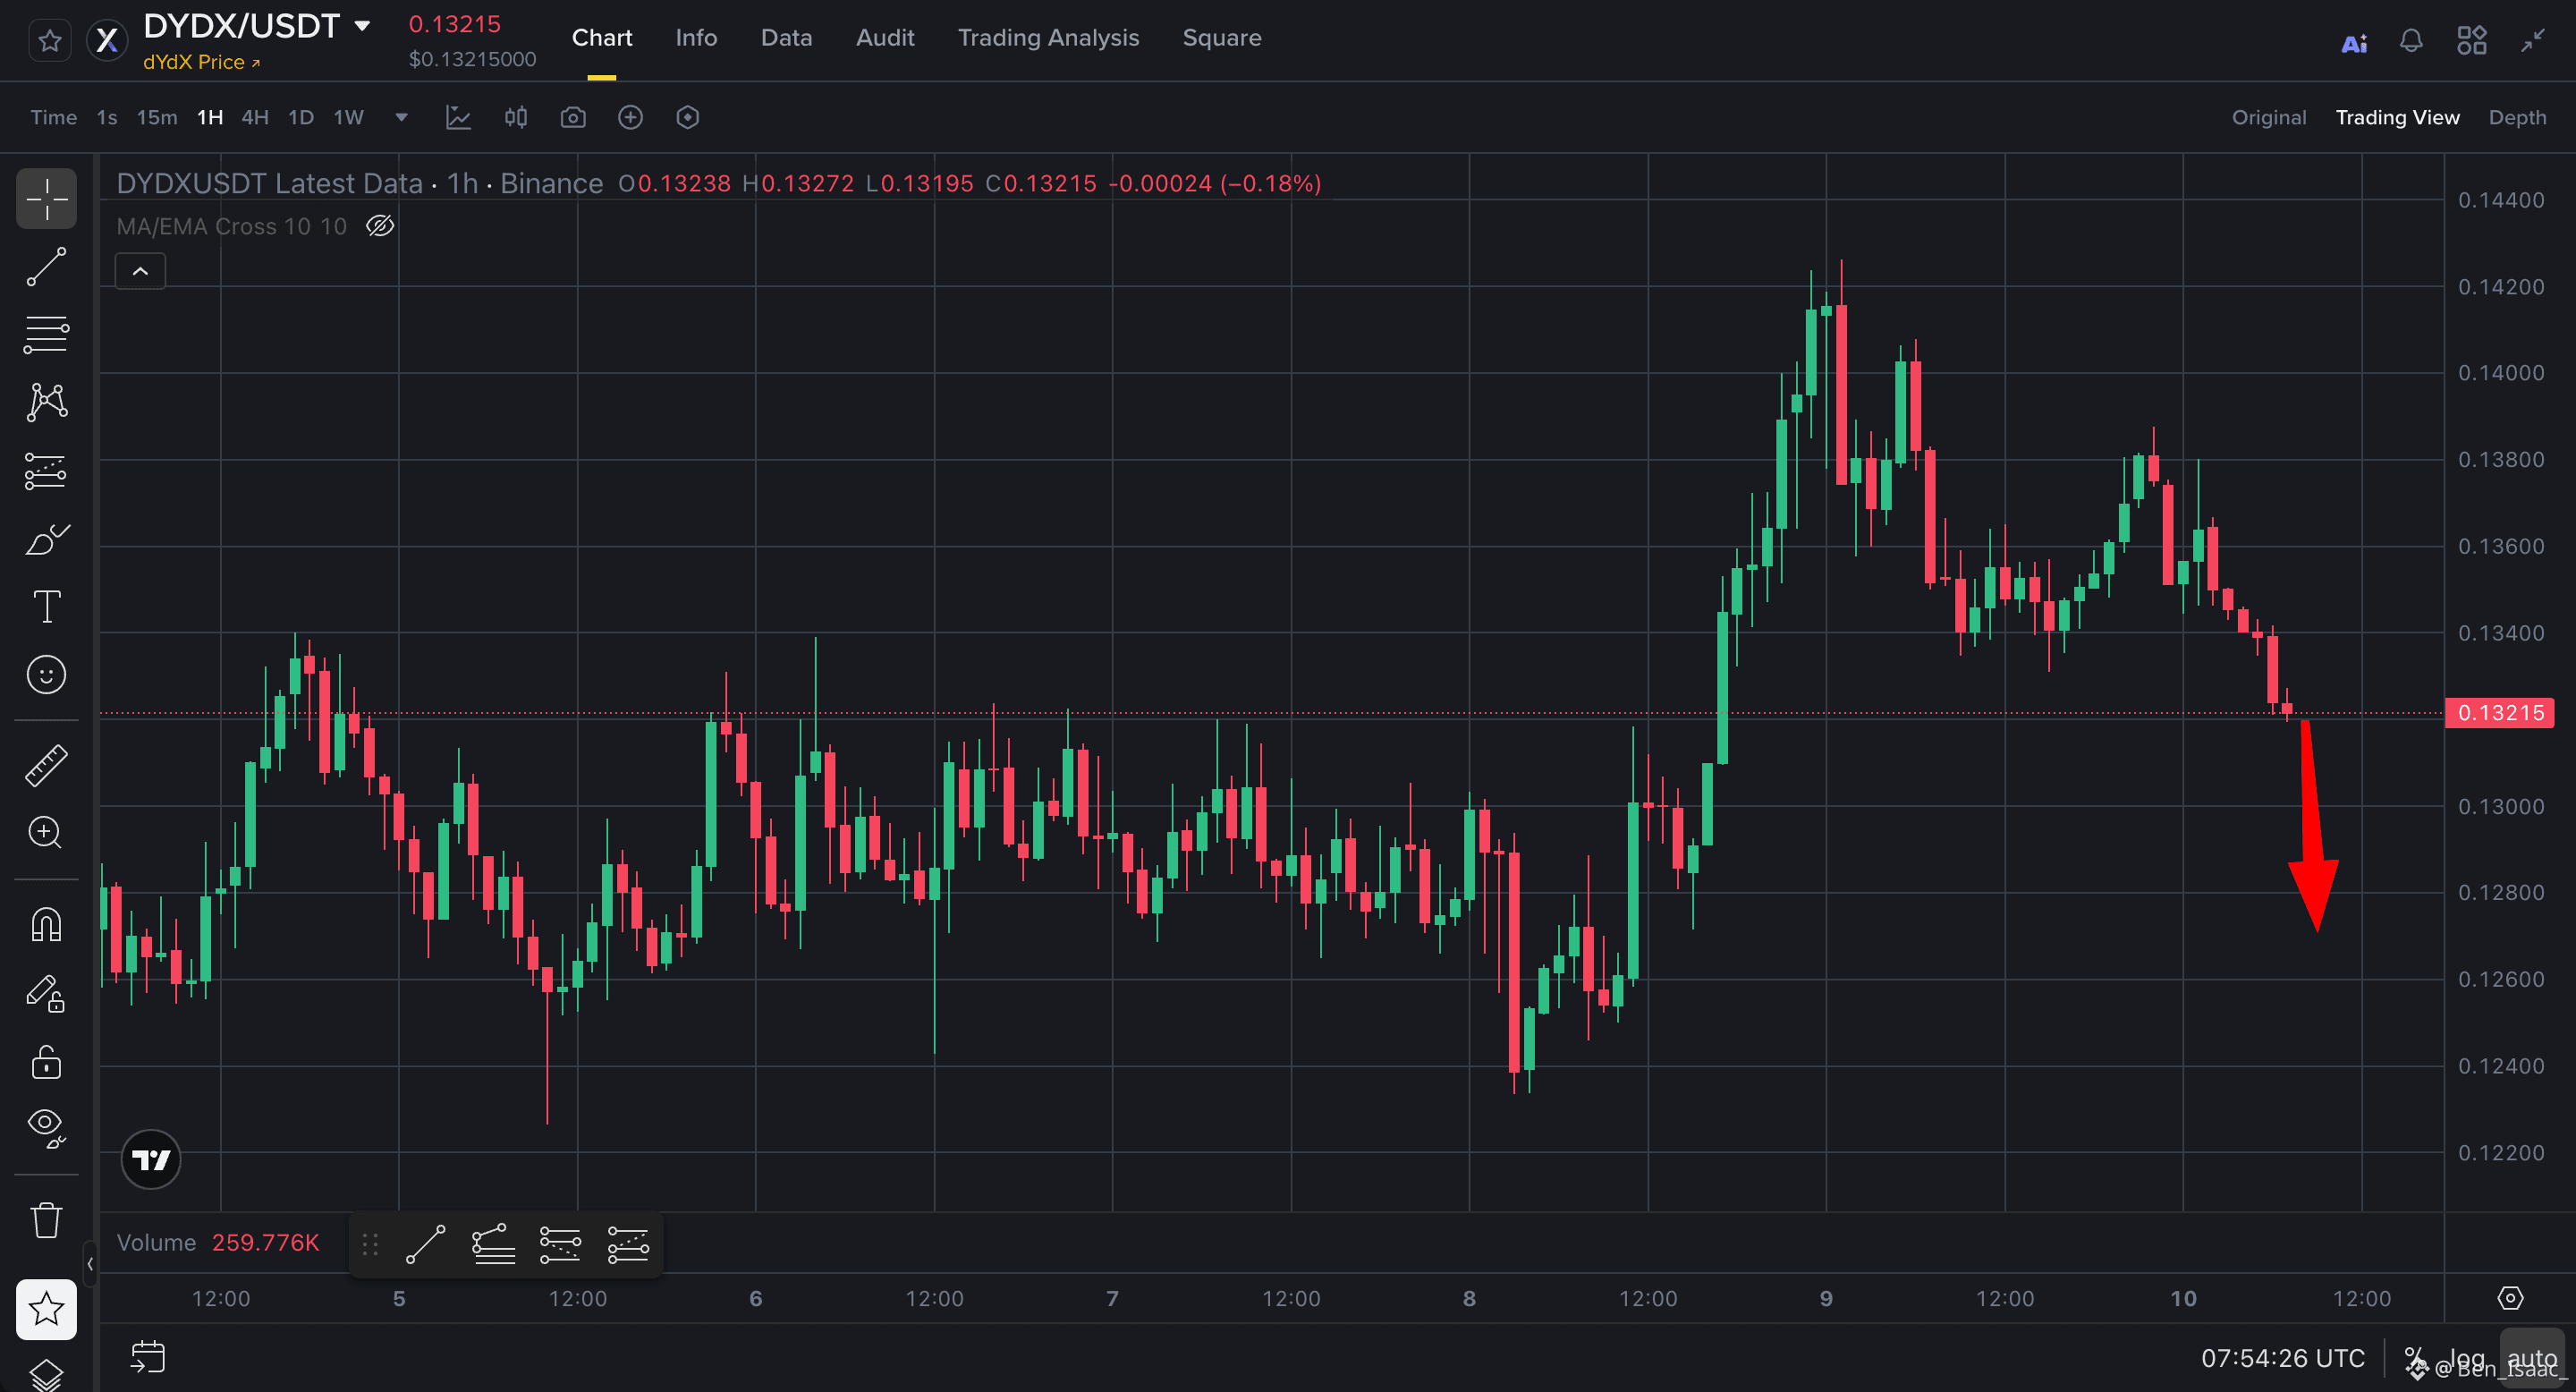2576x1392 pixels.
Task: Toggle lock all drawing tools
Action: 46,1062
